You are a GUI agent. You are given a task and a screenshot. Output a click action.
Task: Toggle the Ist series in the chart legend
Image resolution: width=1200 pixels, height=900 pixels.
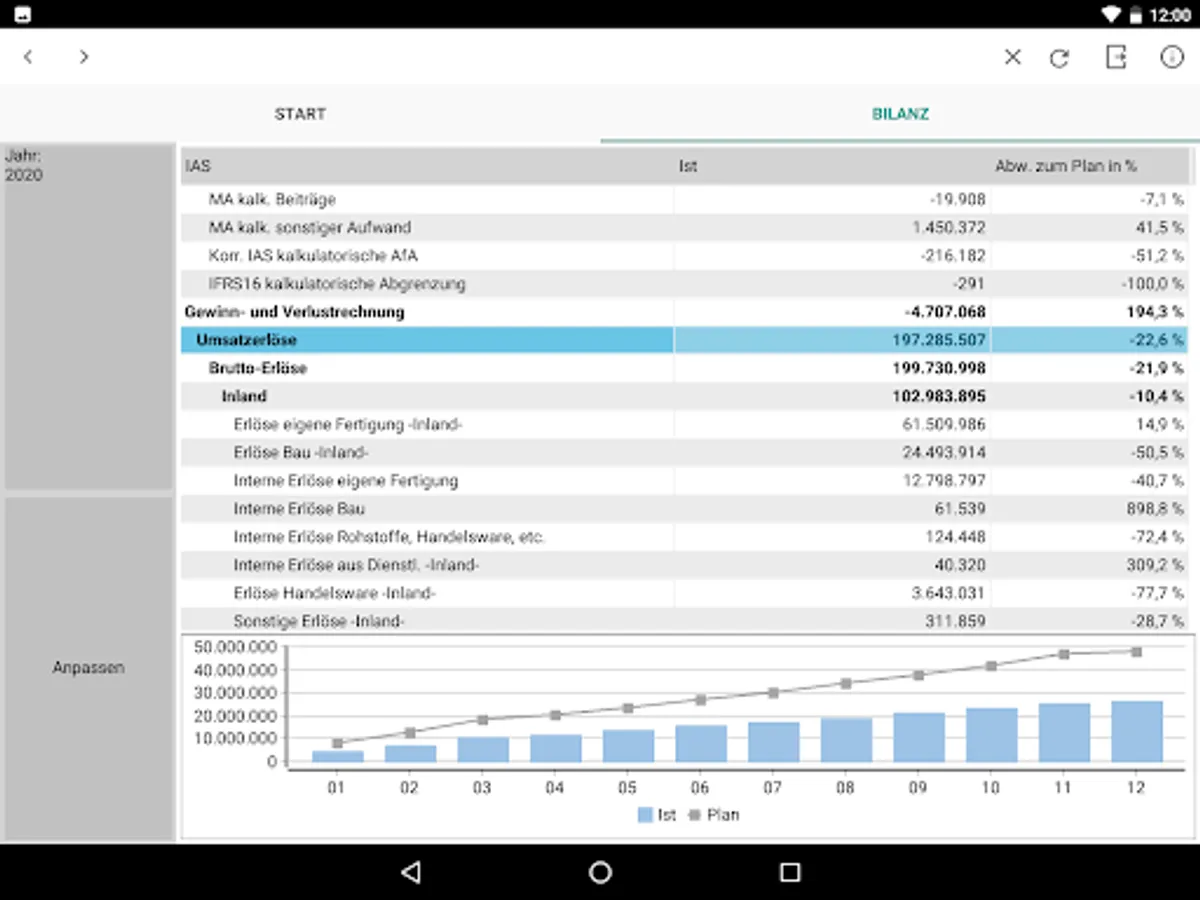655,815
